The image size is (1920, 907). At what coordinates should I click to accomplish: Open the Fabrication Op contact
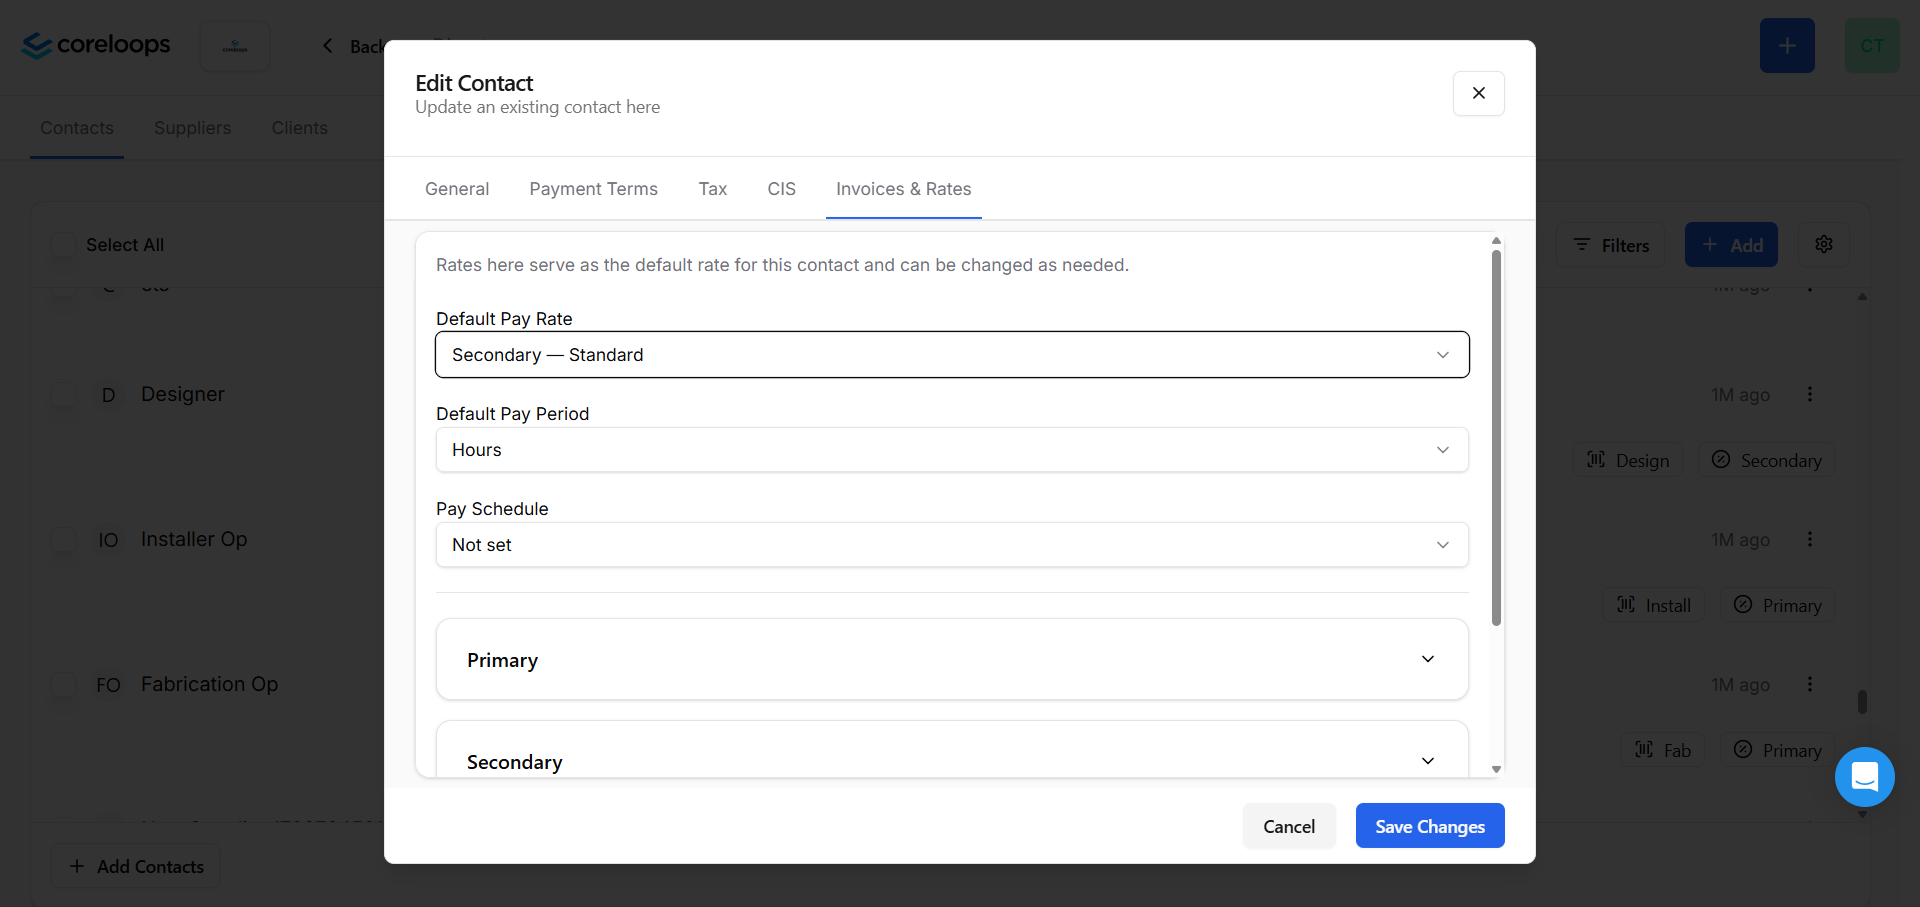210,684
